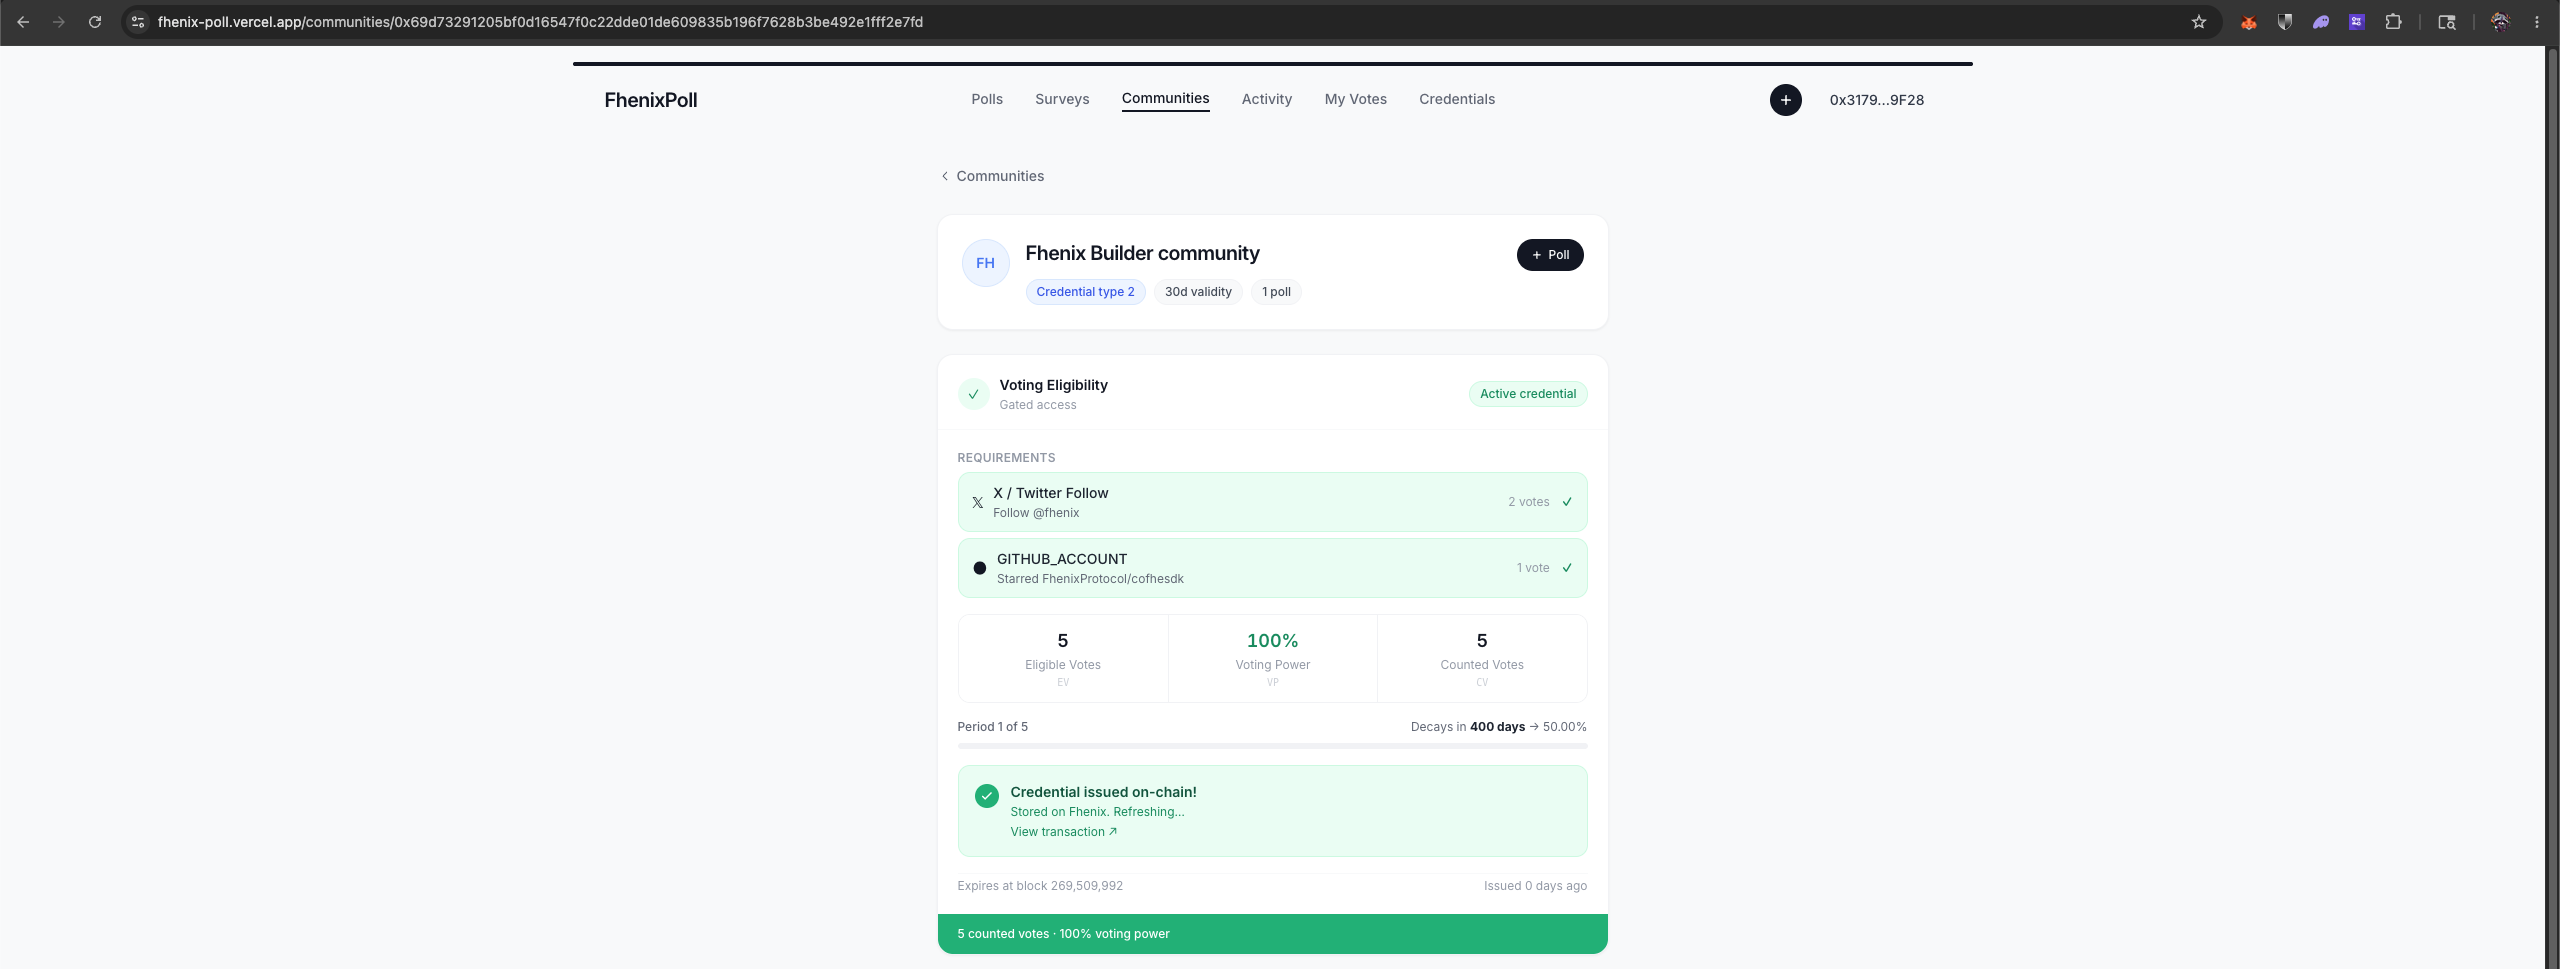The height and width of the screenshot is (969, 2560).
Task: Click the Follow @fhenix text
Action: [x=1036, y=513]
